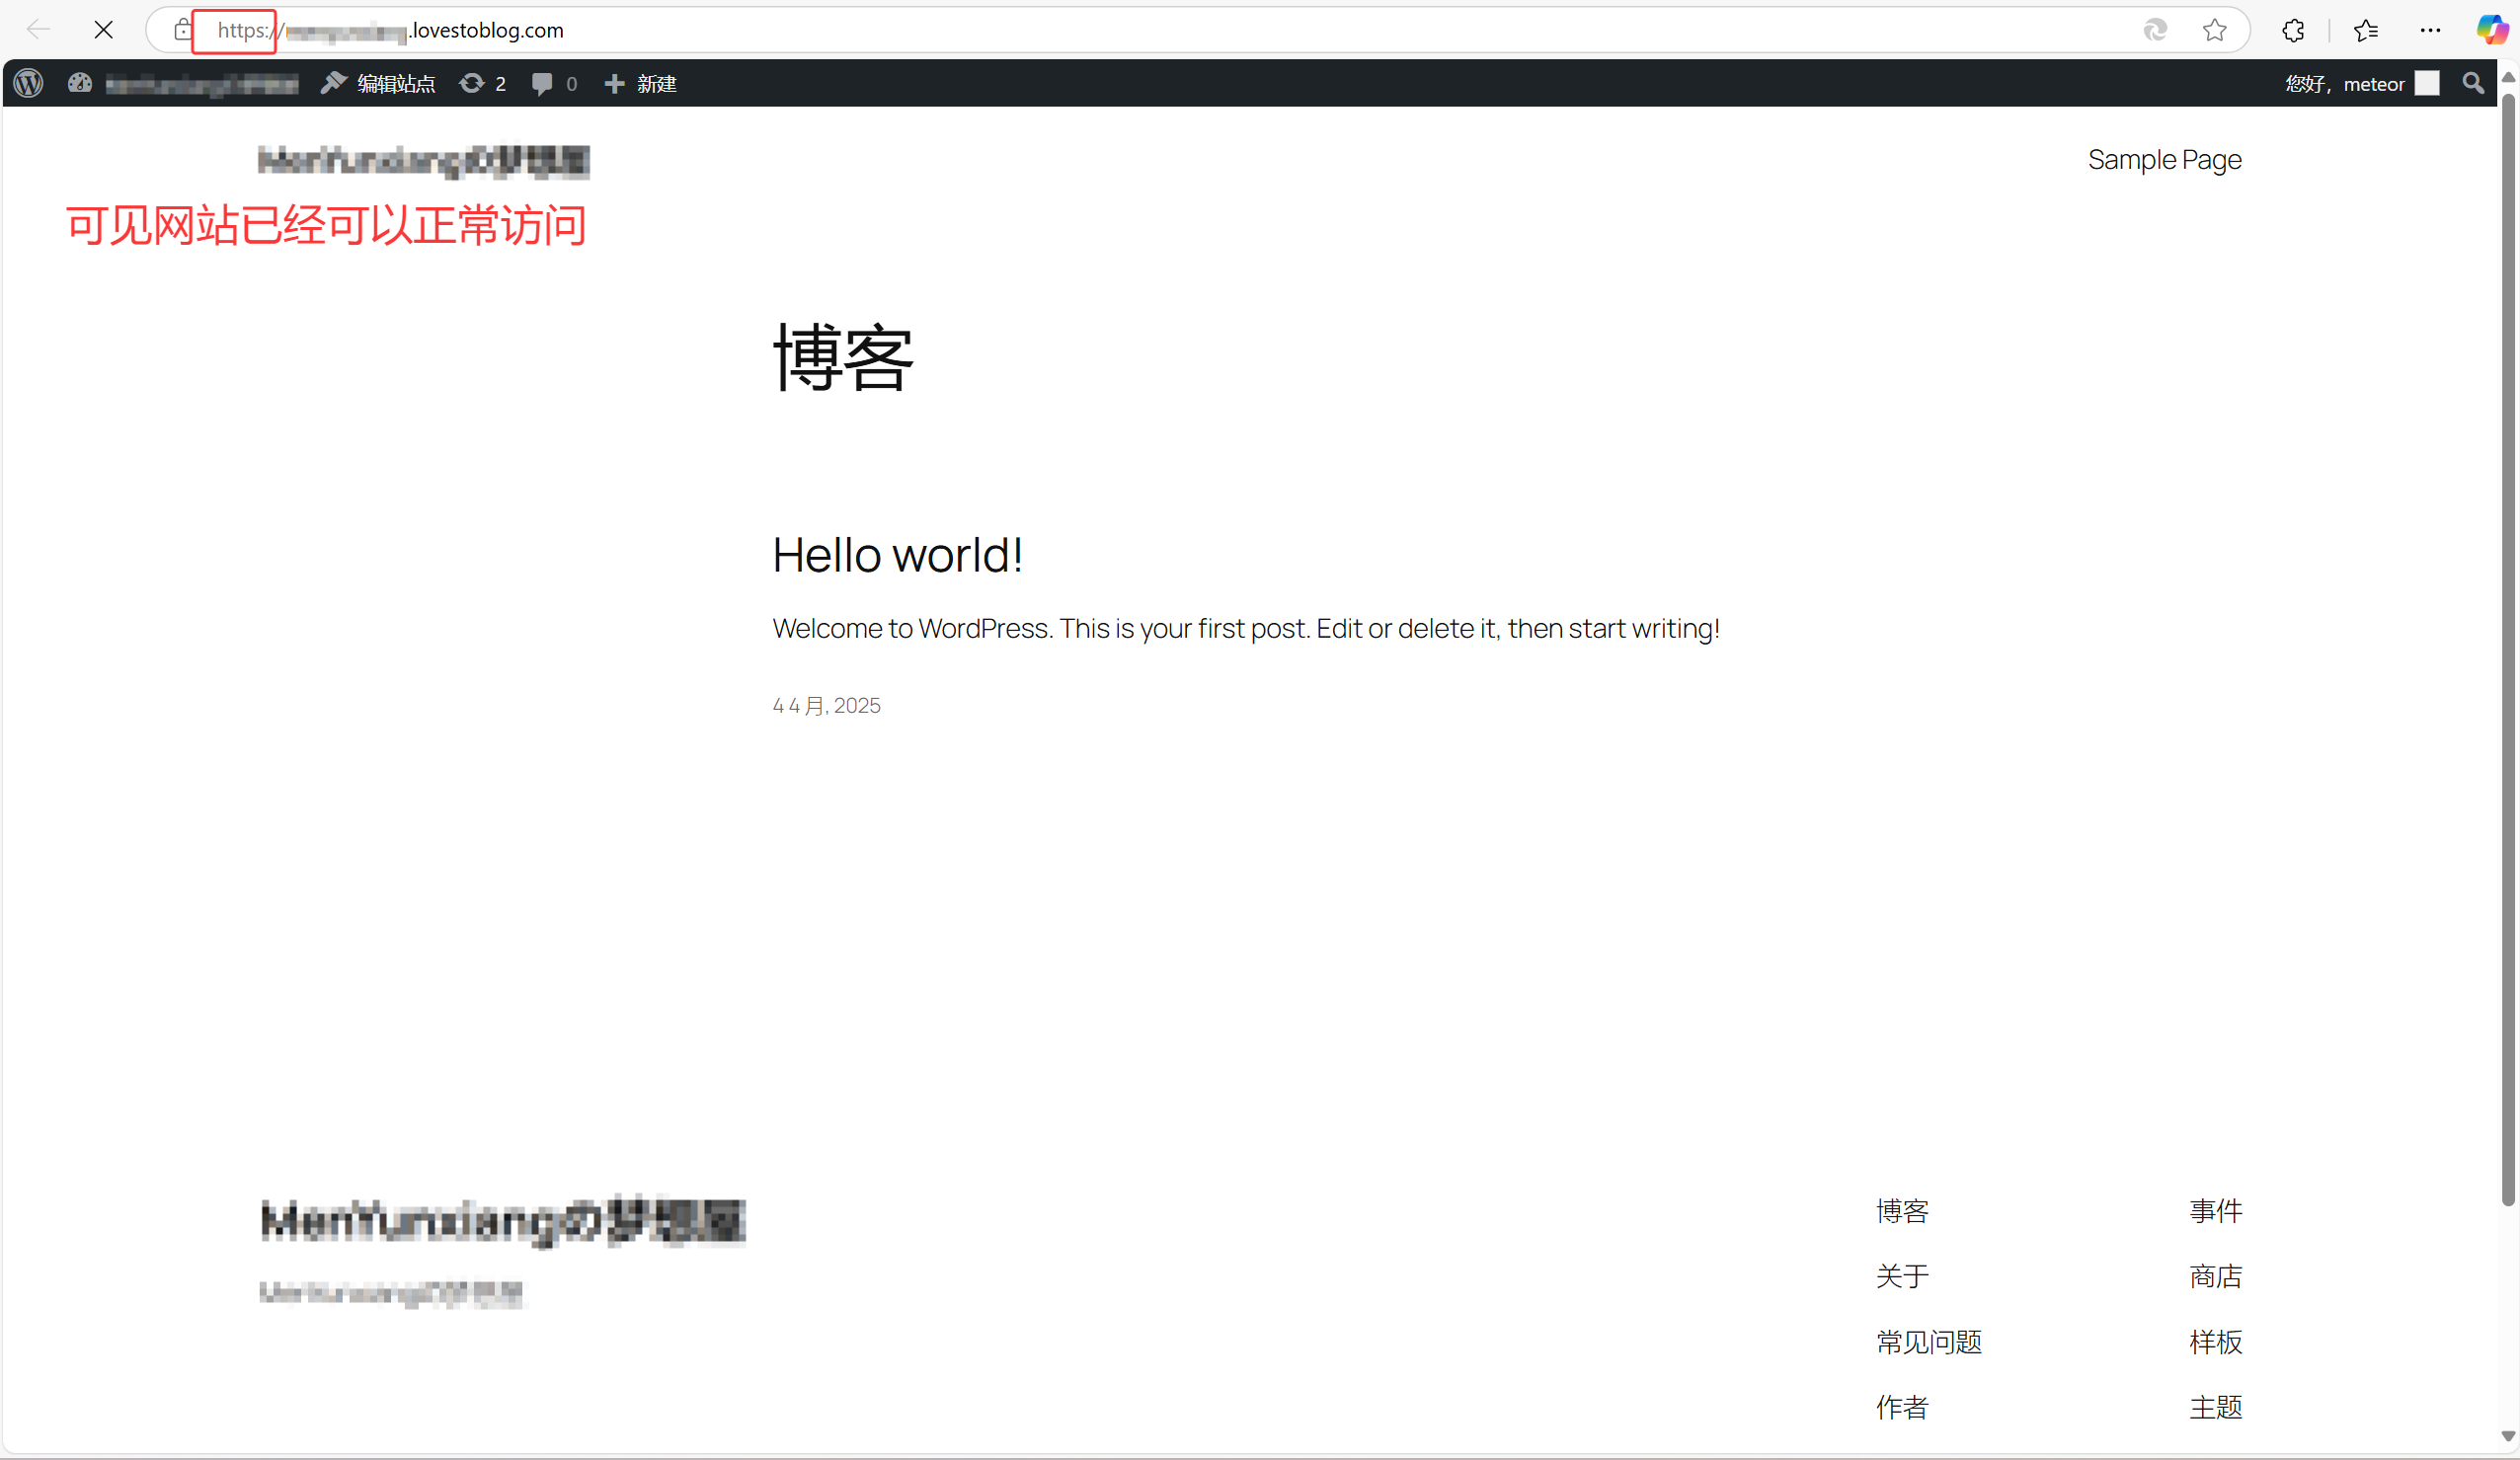Stop page loading with the X button

point(103,30)
